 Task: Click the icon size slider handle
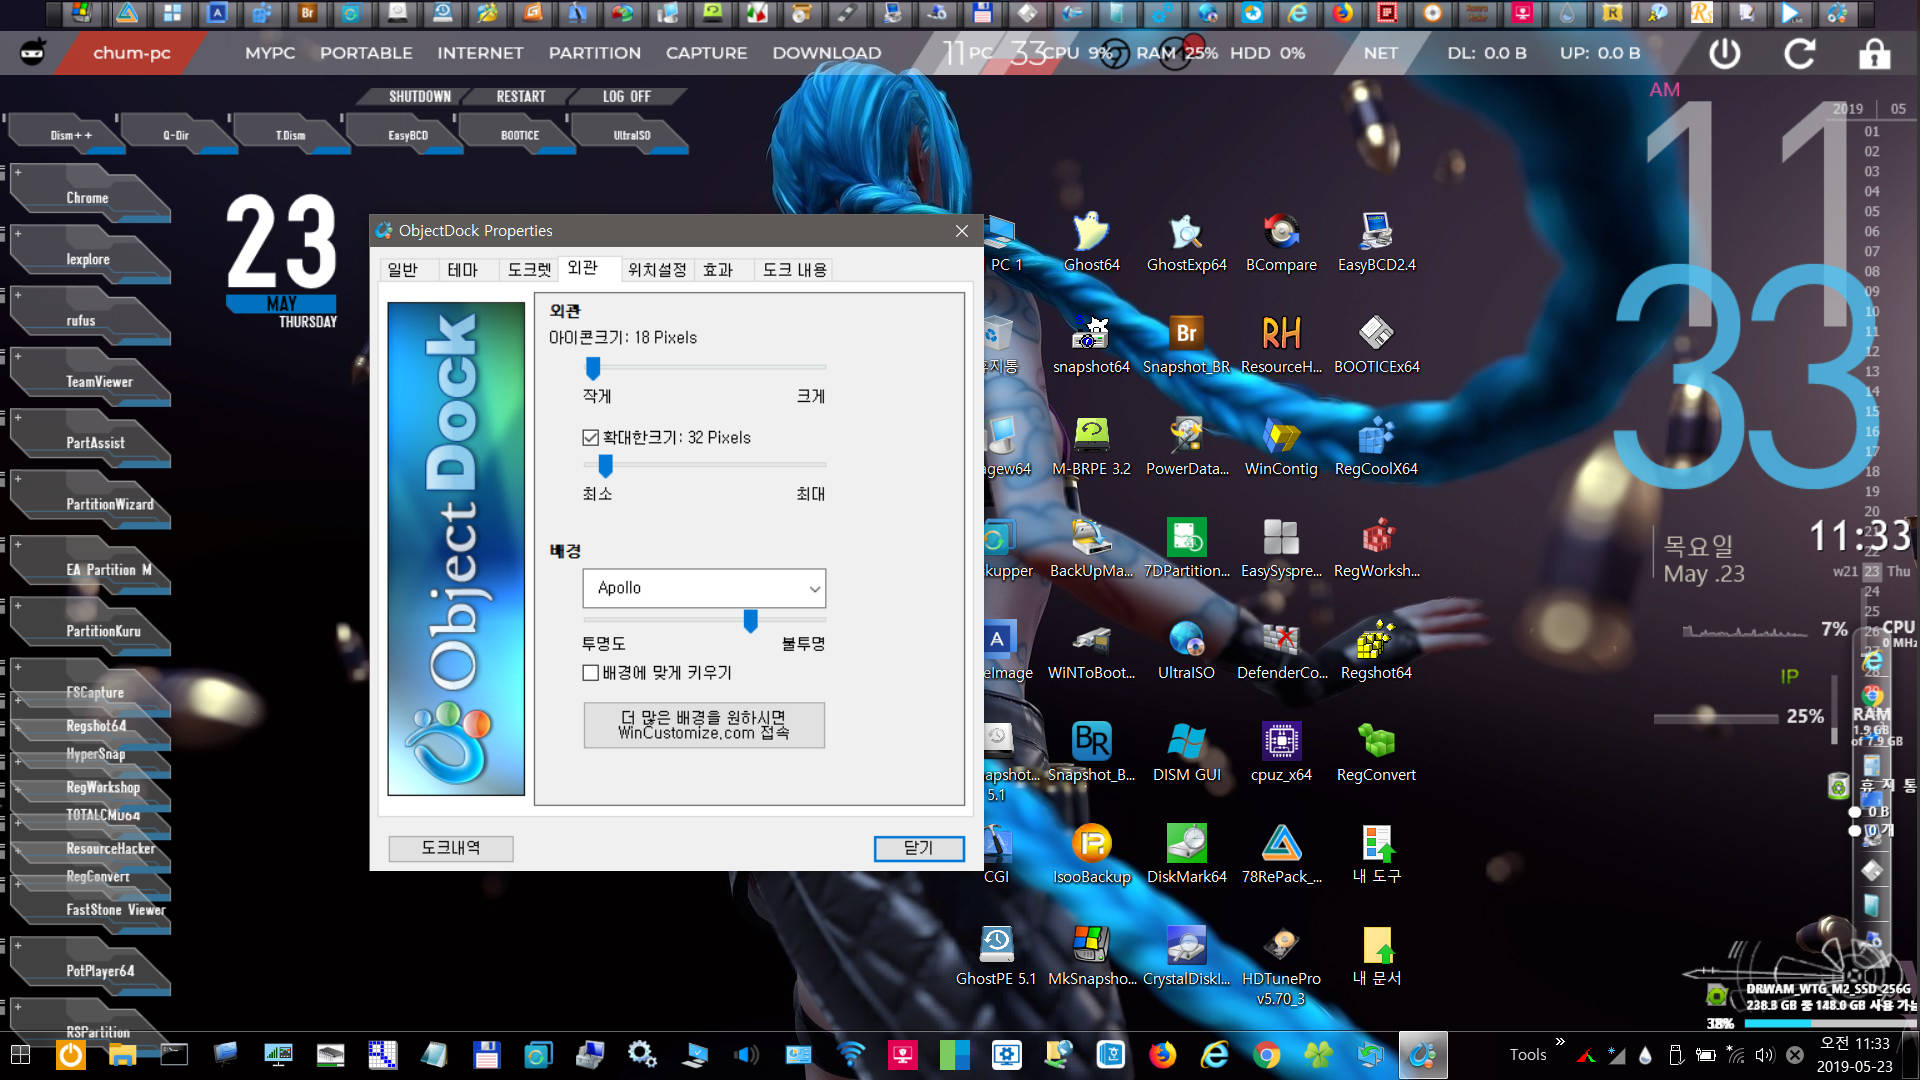[593, 368]
